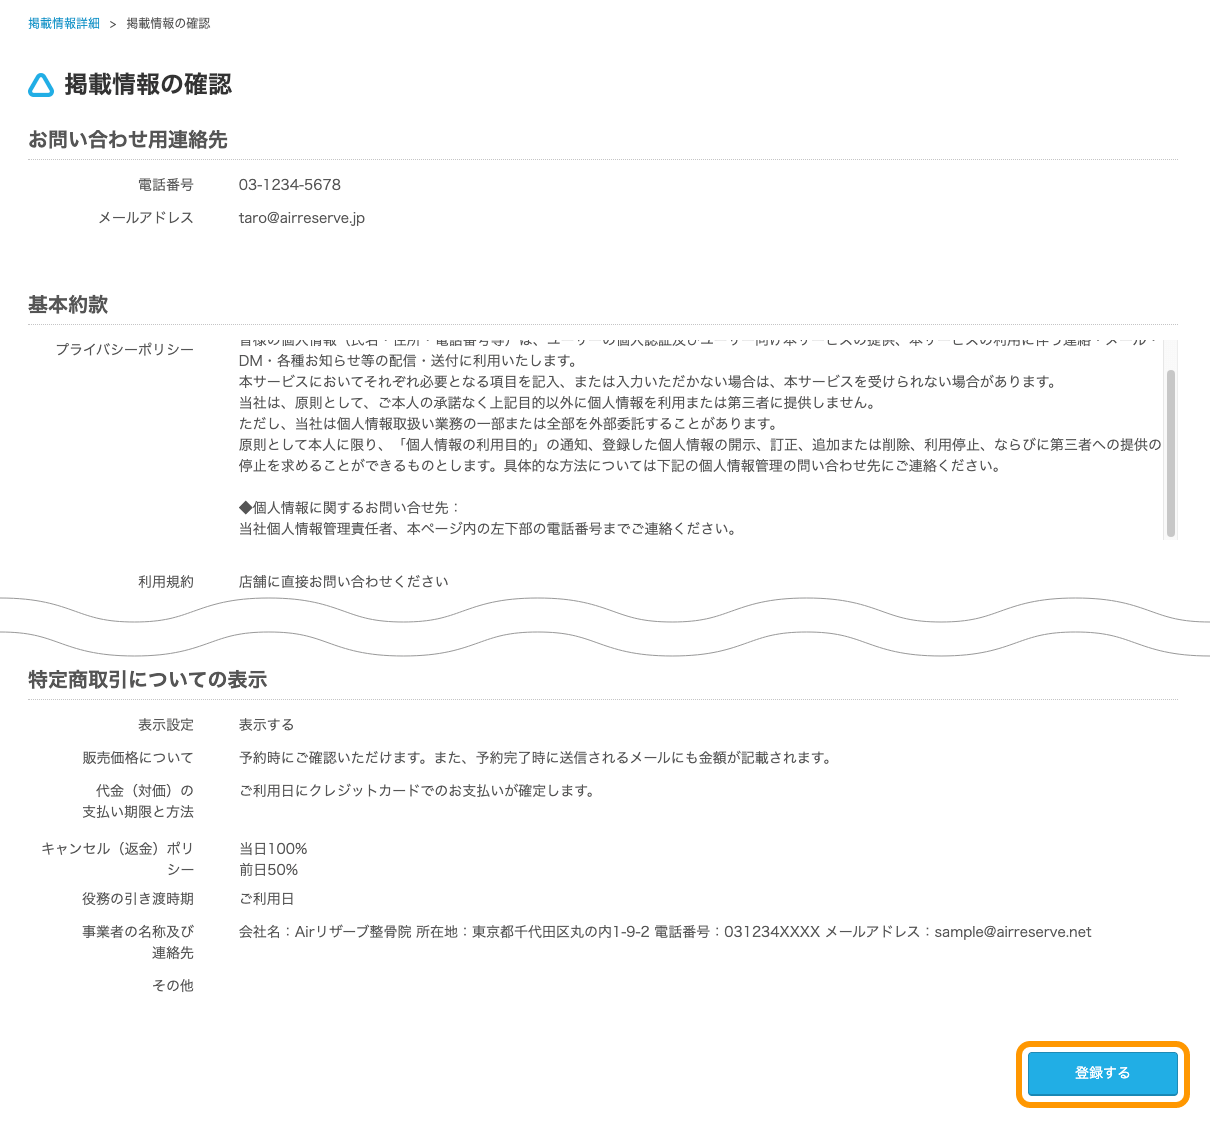This screenshot has width=1210, height=1127.
Task: Click the breadcrumb separator arrow
Action: pyautogui.click(x=113, y=22)
